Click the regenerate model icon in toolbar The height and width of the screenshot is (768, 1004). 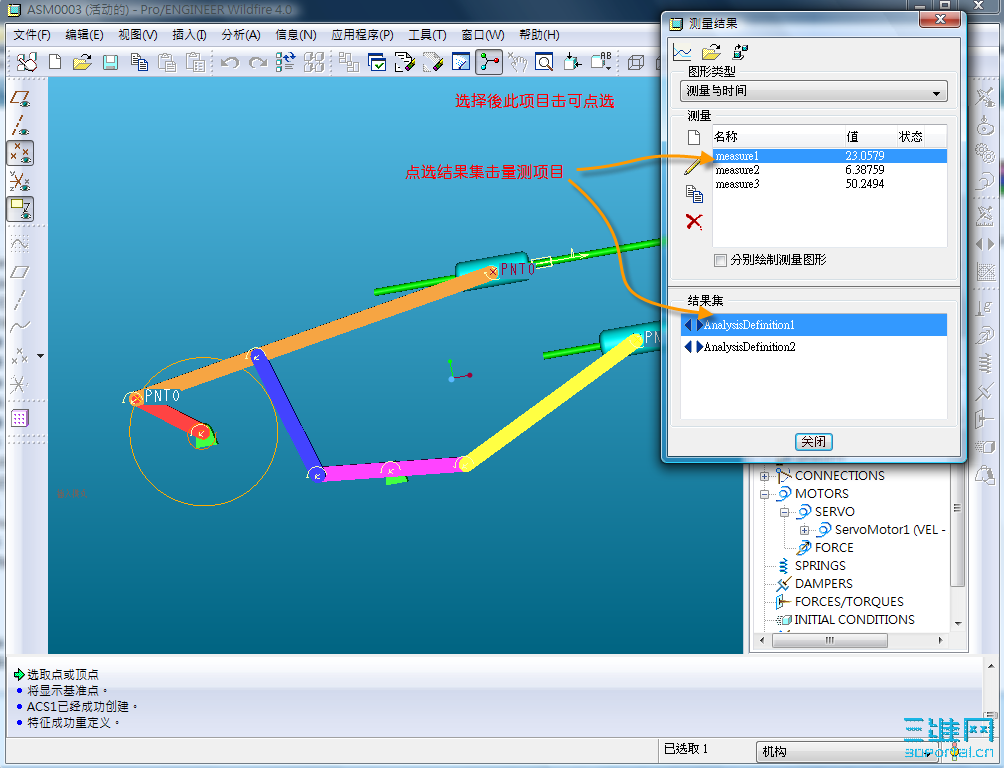click(x=286, y=62)
